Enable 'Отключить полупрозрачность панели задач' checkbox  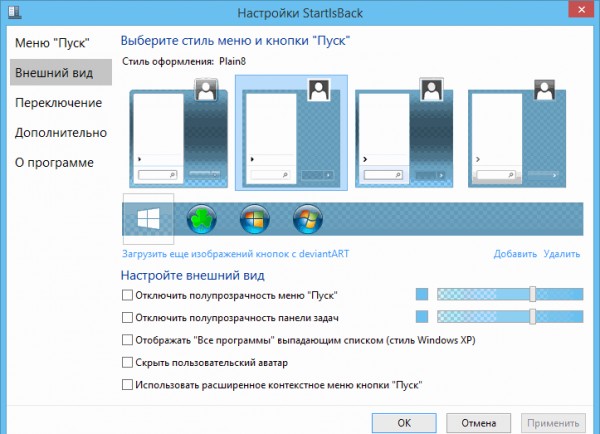point(127,317)
